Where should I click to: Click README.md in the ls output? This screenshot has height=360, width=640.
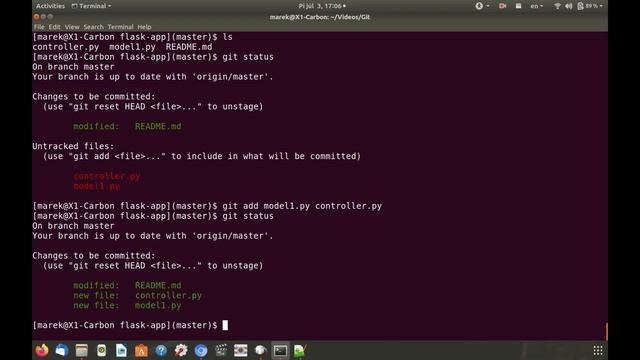pos(189,47)
